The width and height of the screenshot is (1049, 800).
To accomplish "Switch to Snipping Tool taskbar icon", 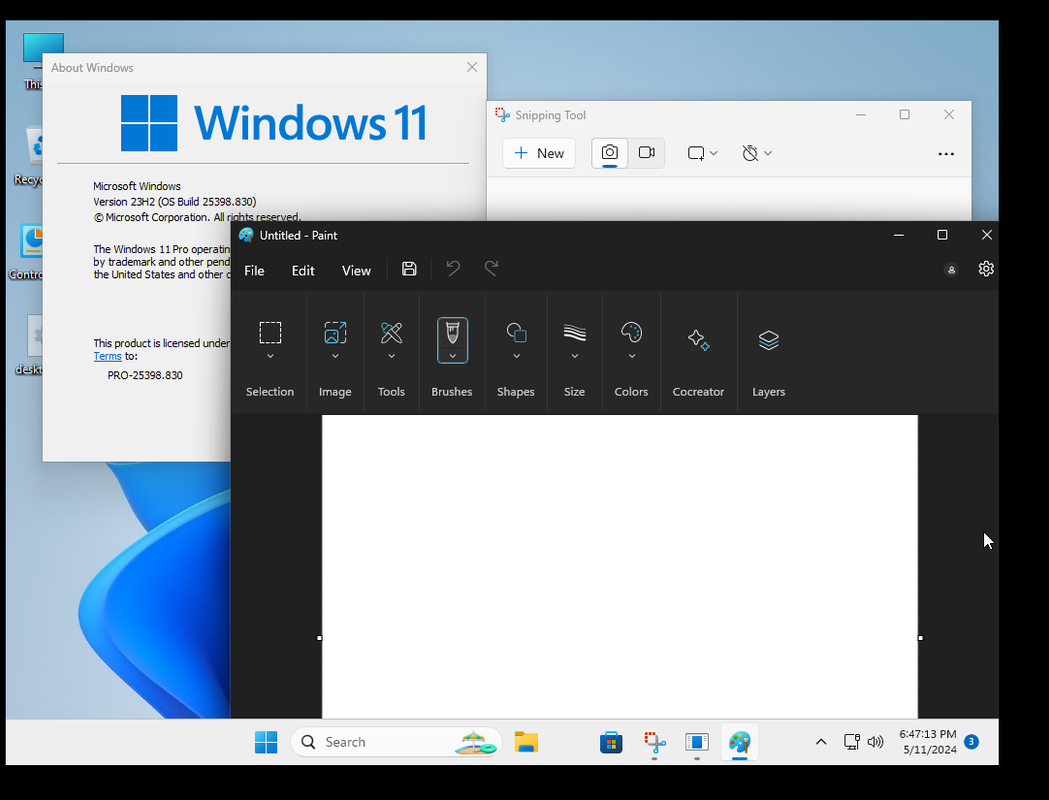I will point(654,742).
